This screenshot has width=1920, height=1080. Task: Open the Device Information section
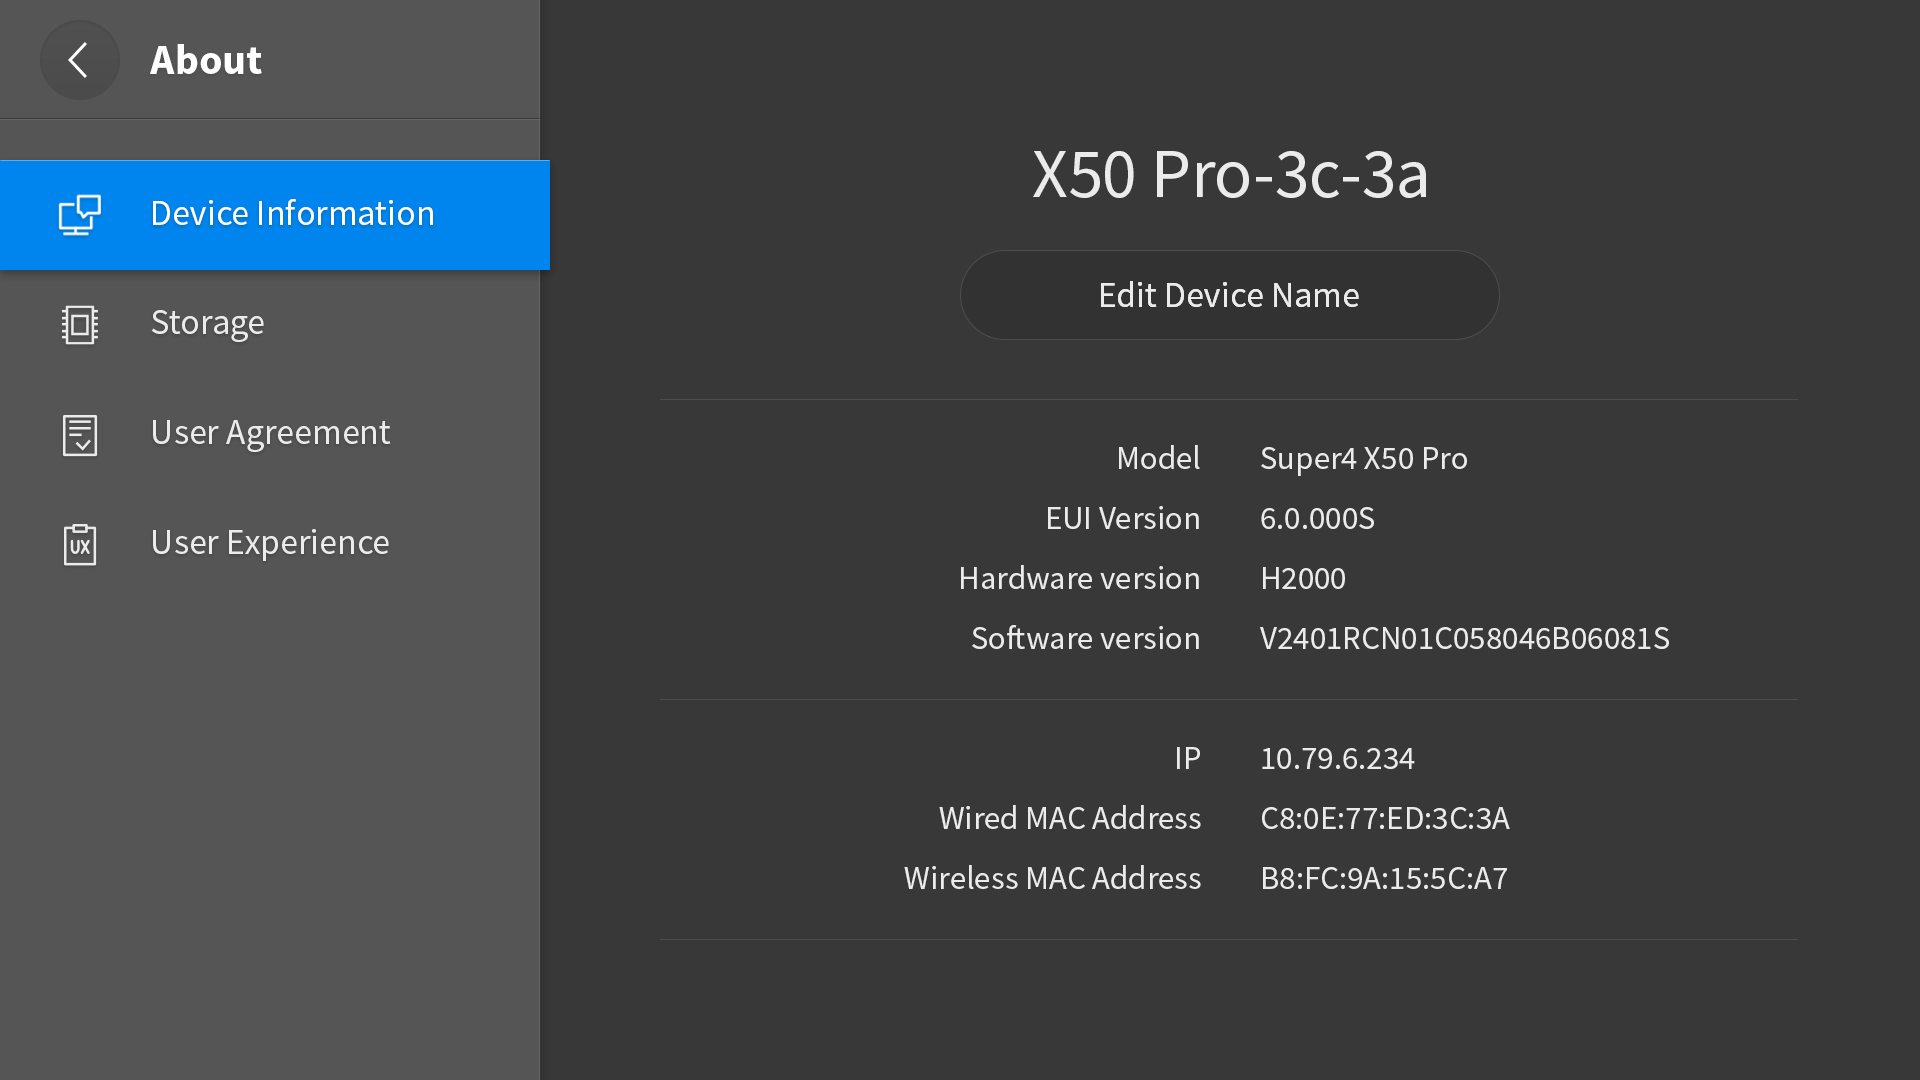coord(275,215)
